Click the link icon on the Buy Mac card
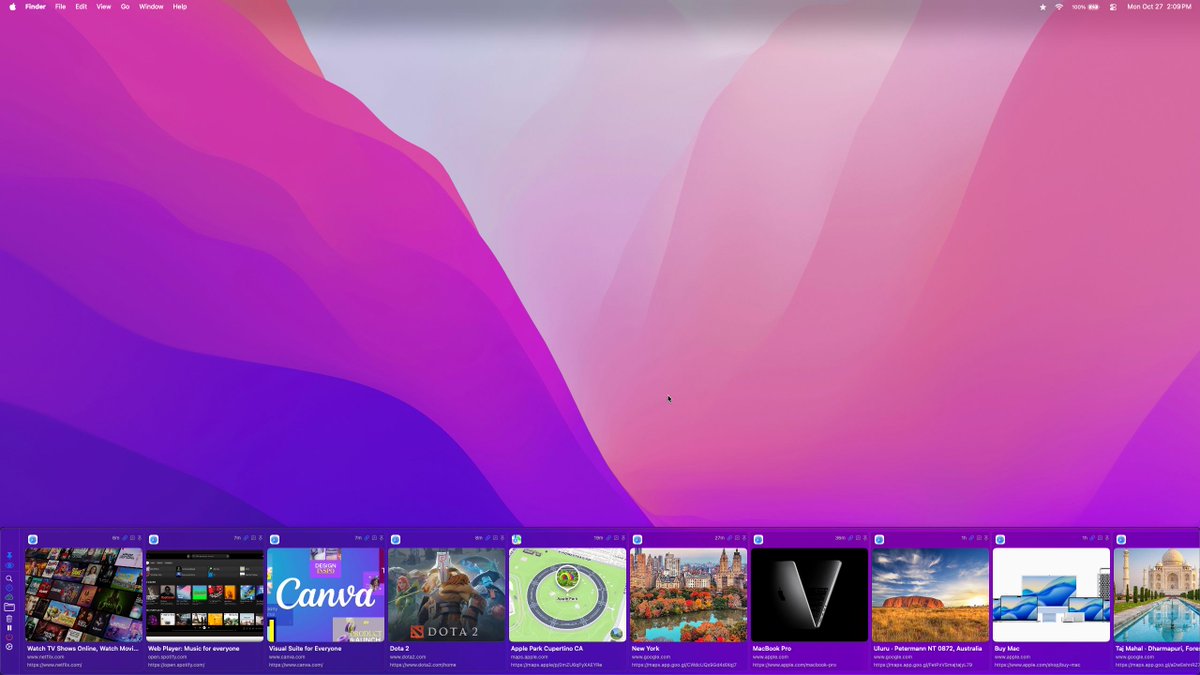 coord(1093,538)
